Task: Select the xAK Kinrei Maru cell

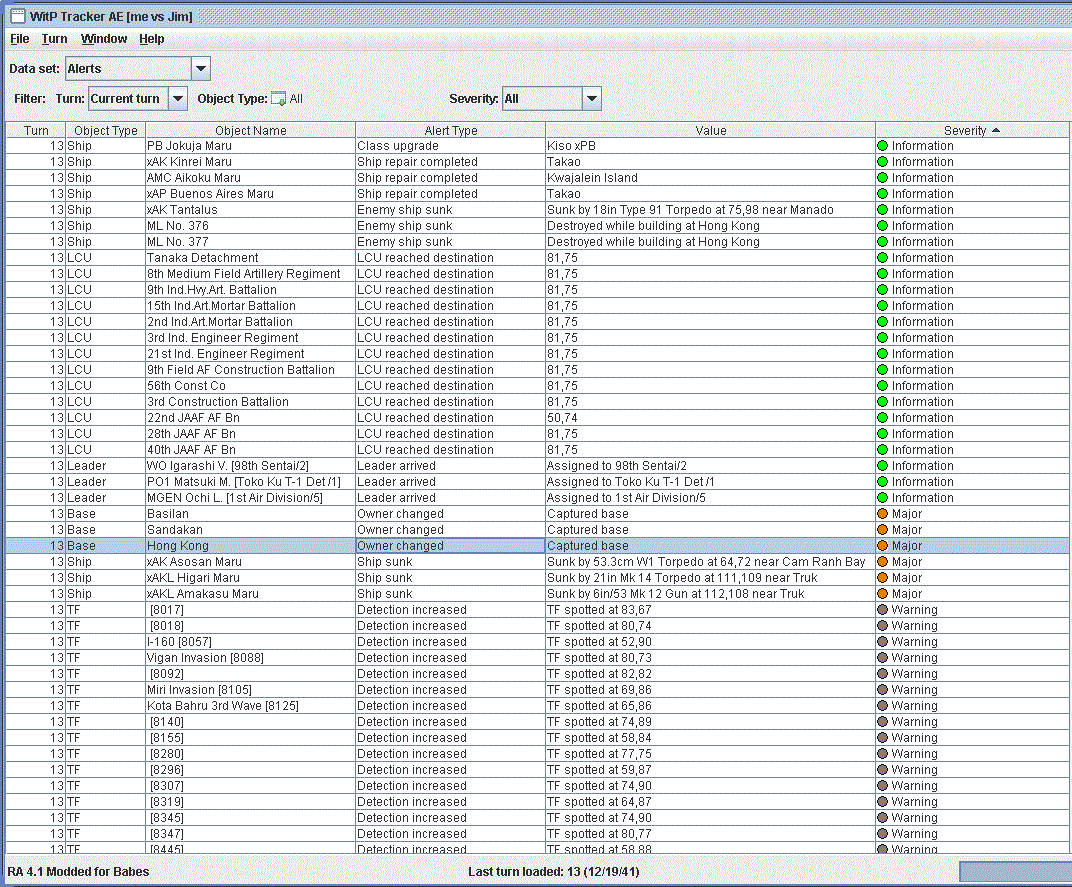Action: coord(250,162)
